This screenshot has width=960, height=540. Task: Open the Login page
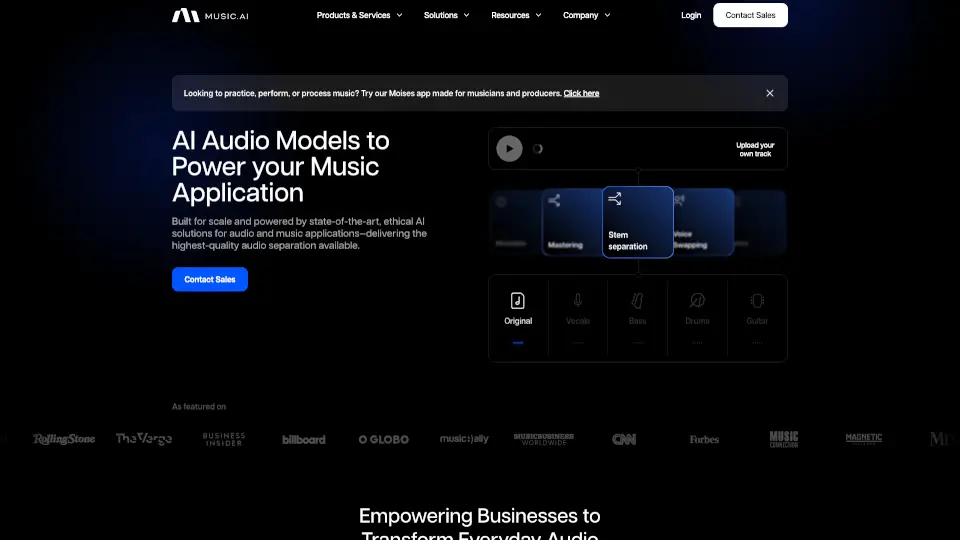[x=691, y=15]
